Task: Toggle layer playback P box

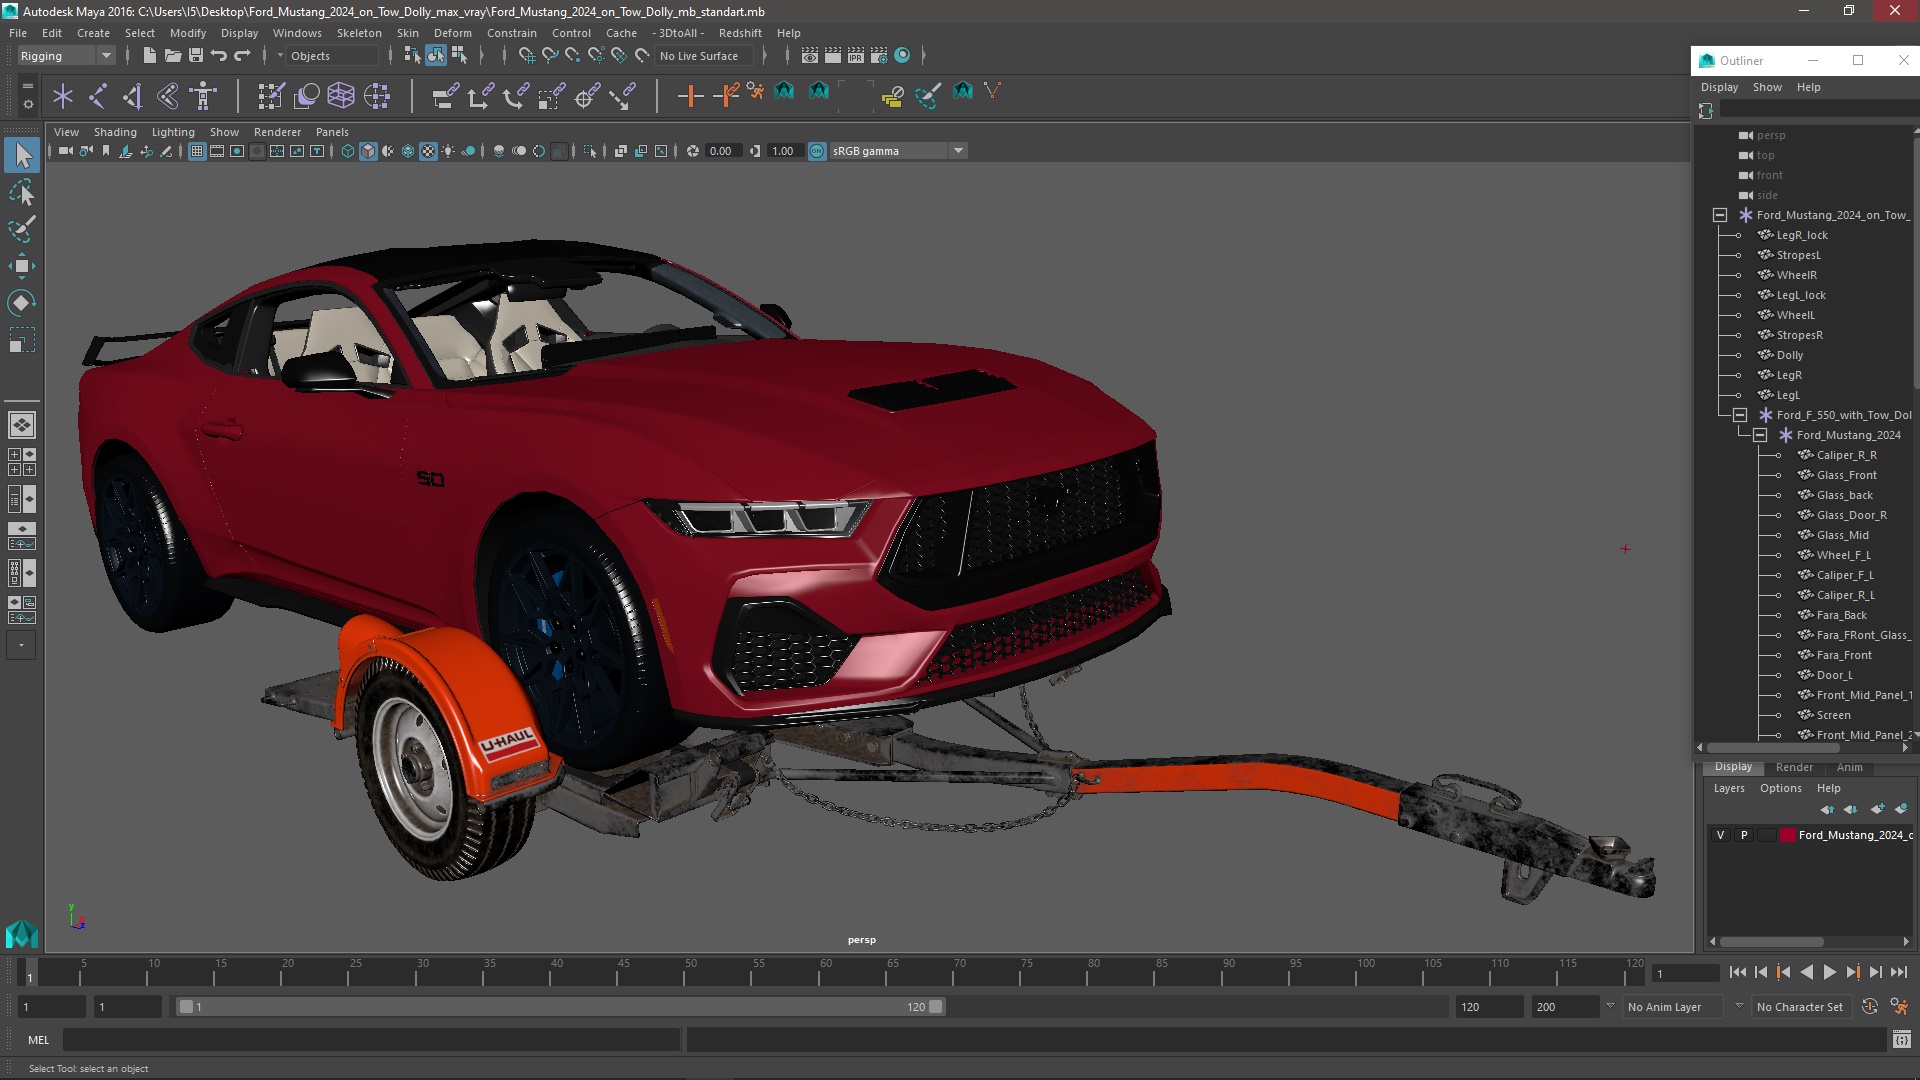Action: 1744,835
